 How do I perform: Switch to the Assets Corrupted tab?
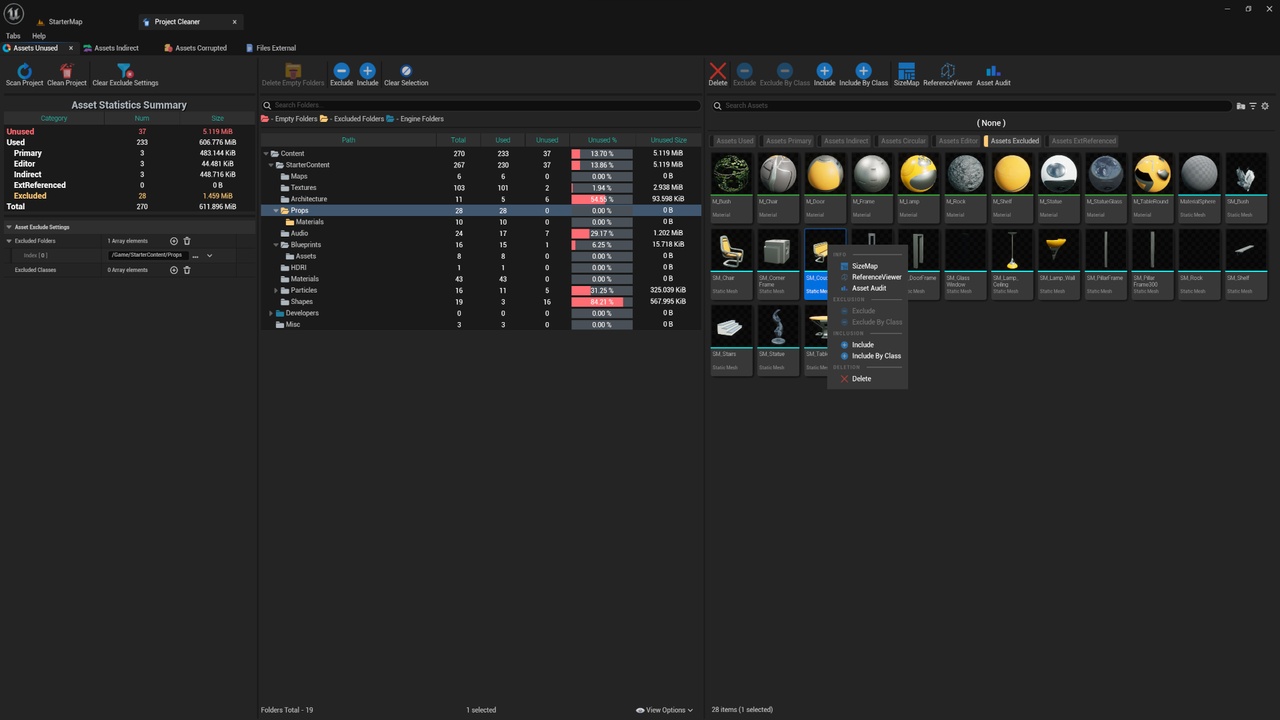(195, 48)
